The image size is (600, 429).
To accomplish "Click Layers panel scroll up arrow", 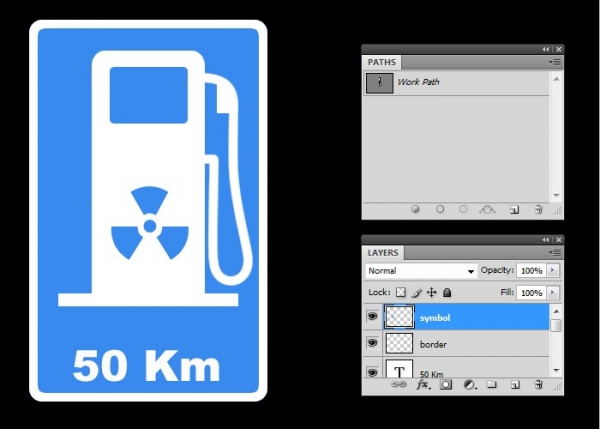I will [x=556, y=311].
